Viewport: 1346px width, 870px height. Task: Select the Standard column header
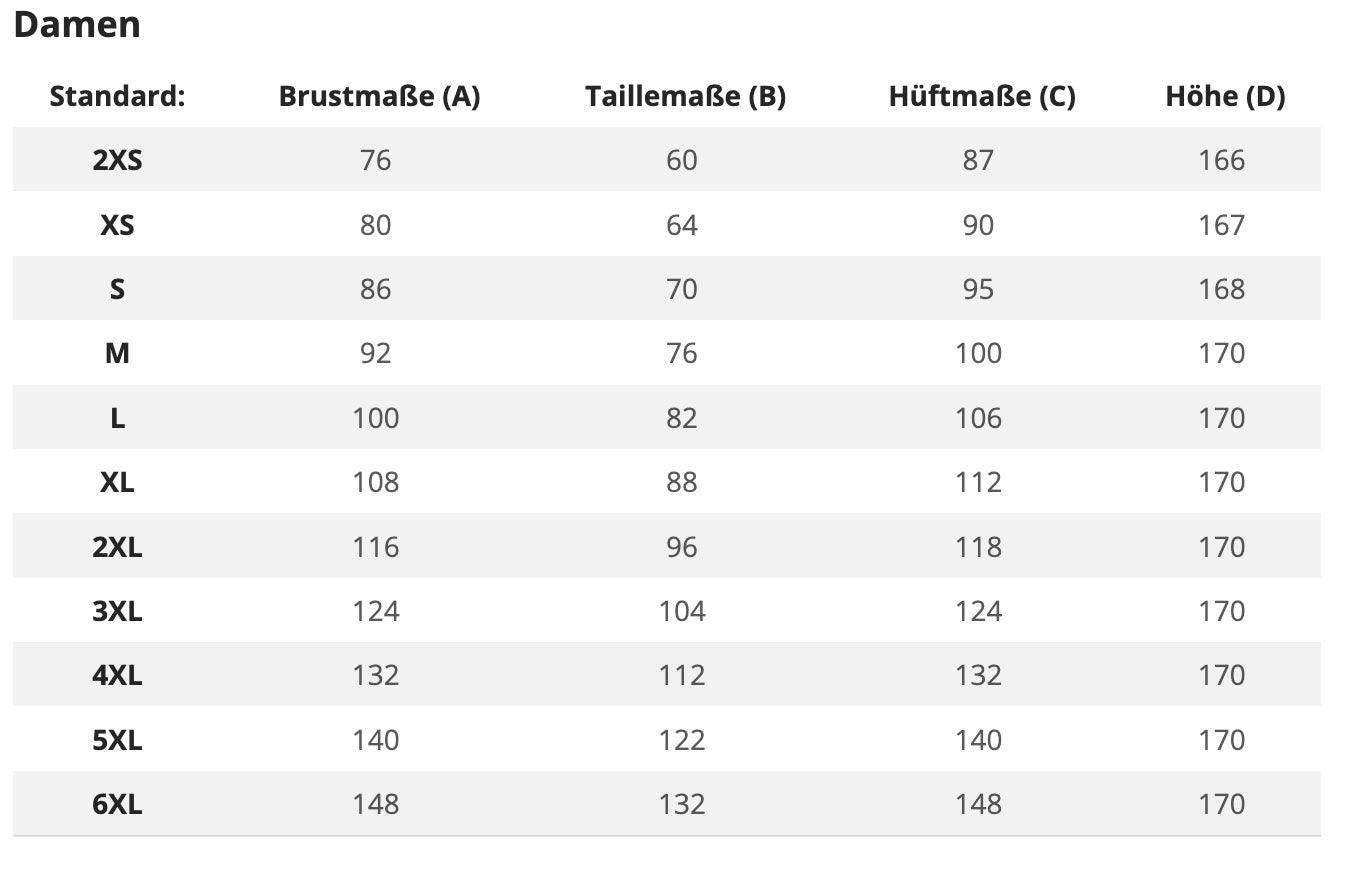[117, 97]
